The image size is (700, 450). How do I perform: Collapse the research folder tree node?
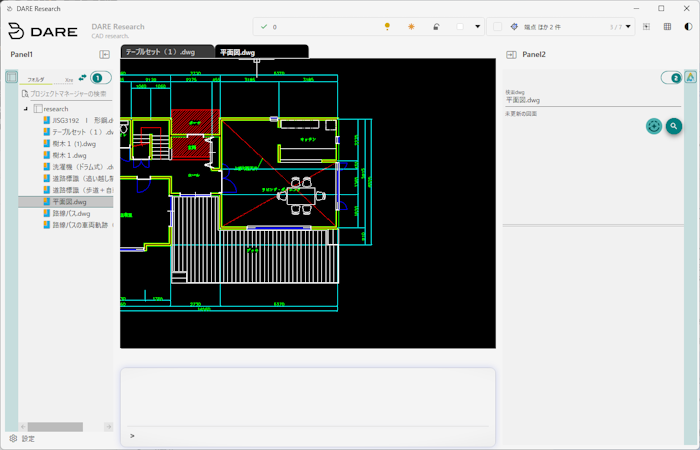pyautogui.click(x=25, y=109)
